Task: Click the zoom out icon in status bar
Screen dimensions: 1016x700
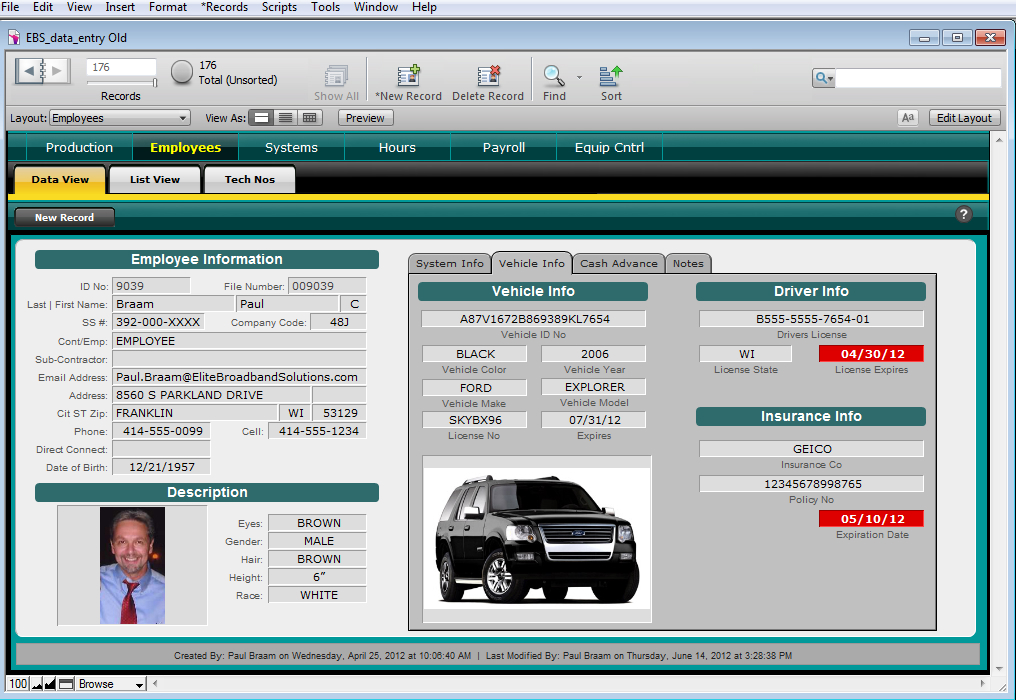Action: (35, 684)
